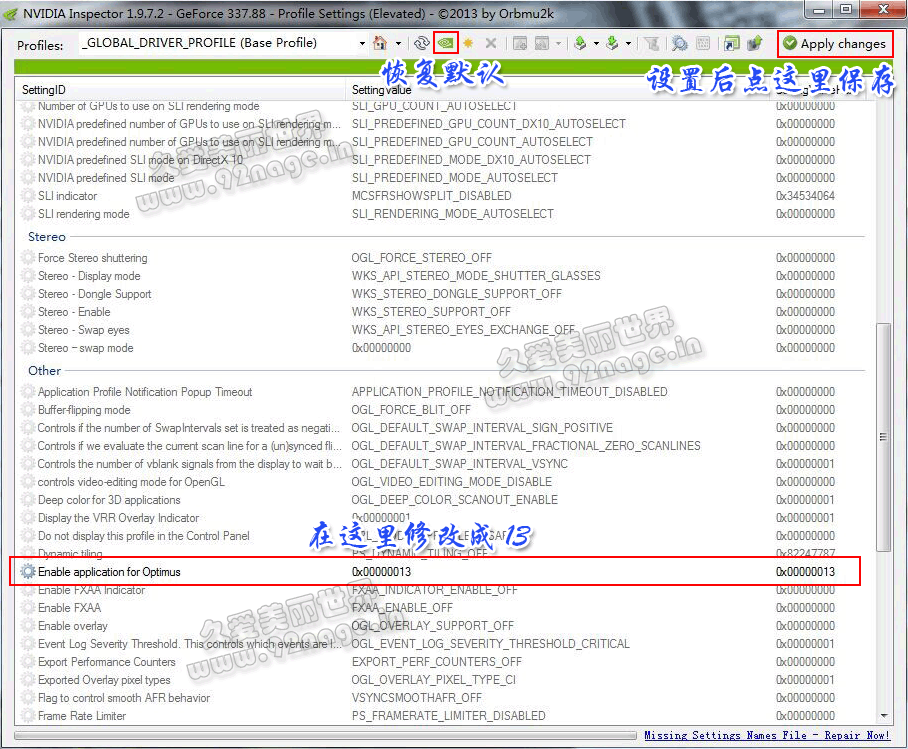Click the horizontal scrollbar at the bottom
908x749 pixels.
[x=325, y=736]
